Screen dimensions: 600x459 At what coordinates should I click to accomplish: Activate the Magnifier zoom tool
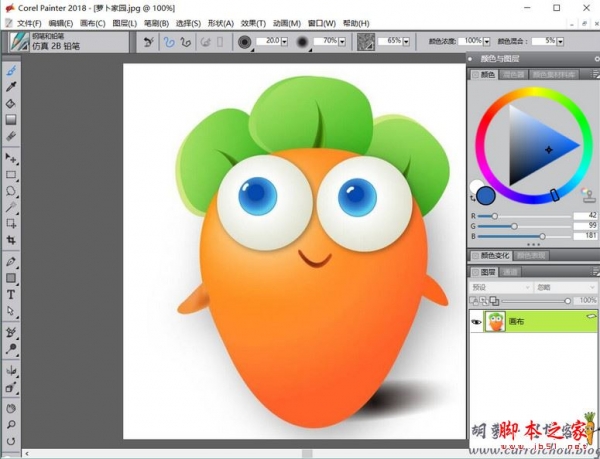pos(12,424)
